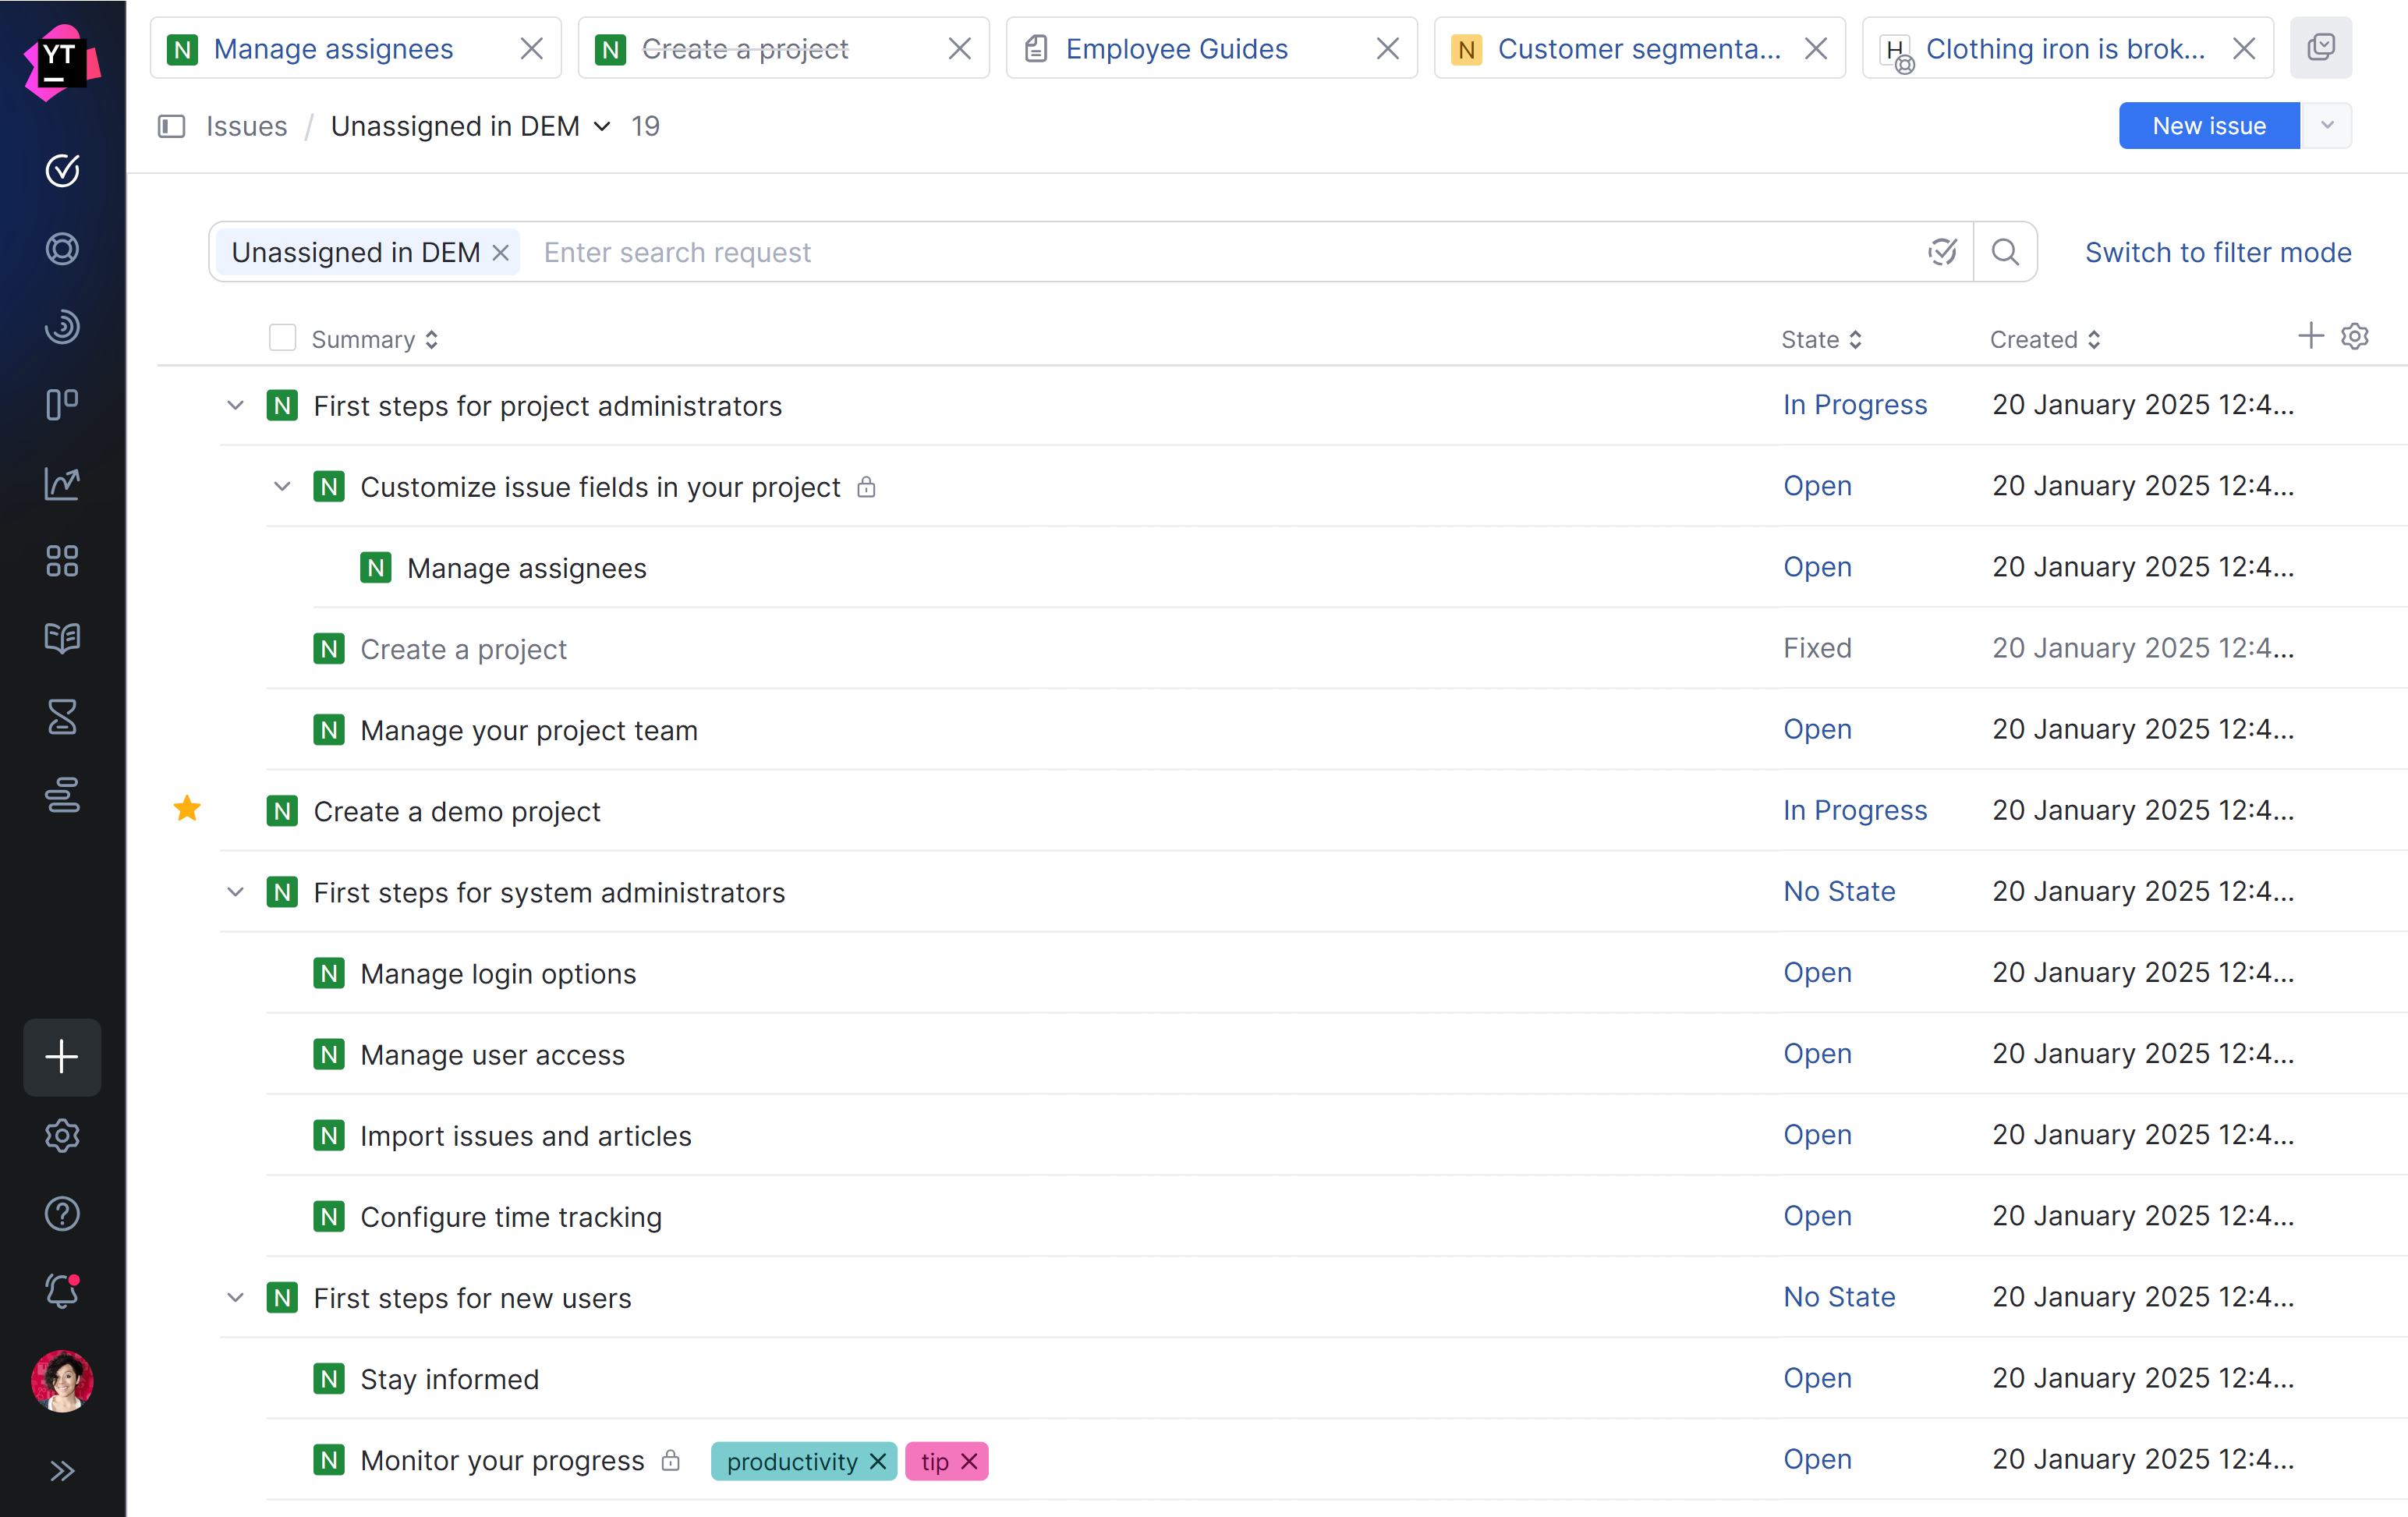
Task: Toggle the issues sidebar panel icon
Action: pos(172,126)
